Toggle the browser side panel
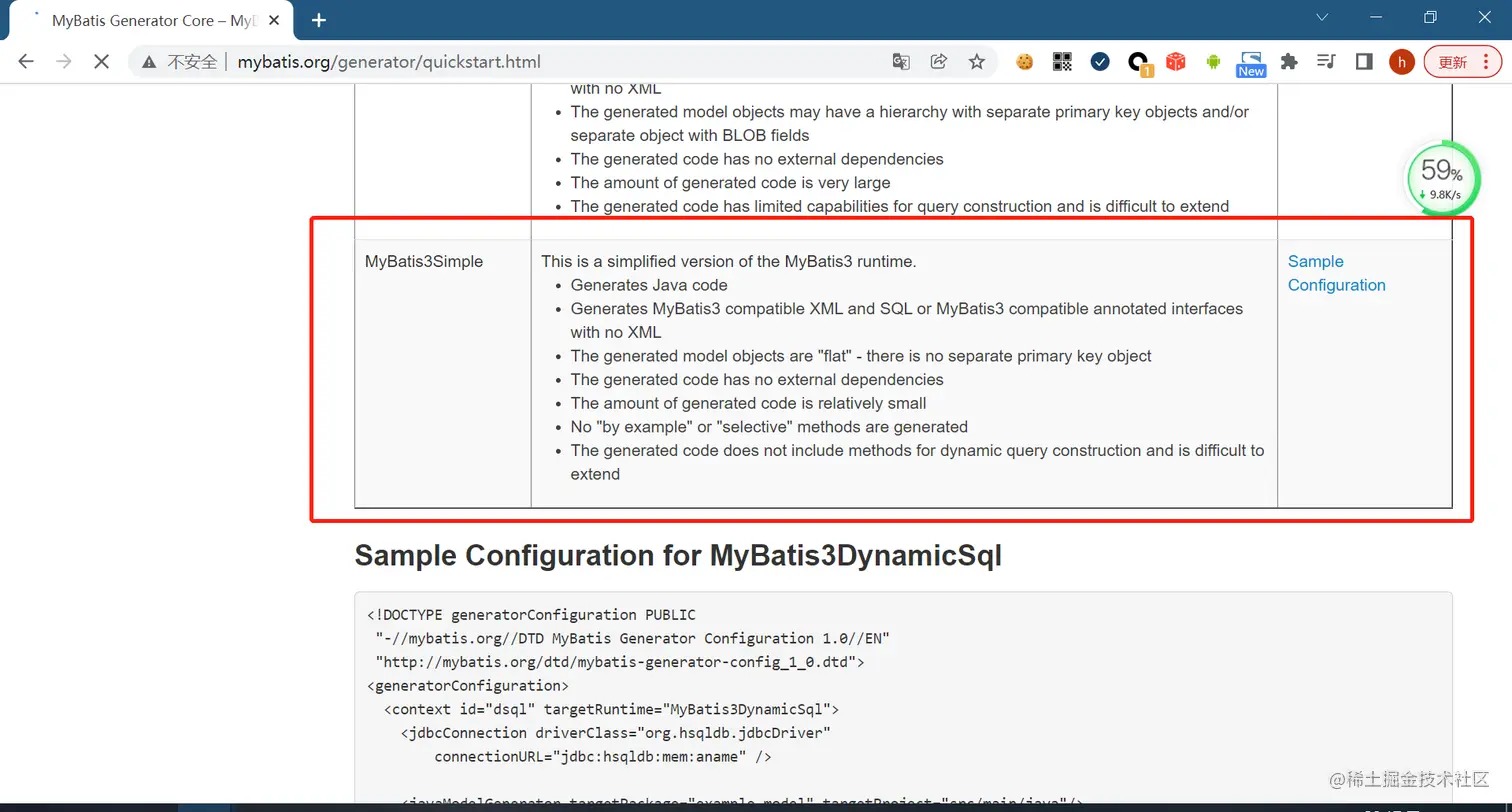Screen dimensions: 1512x812 (x=1364, y=62)
